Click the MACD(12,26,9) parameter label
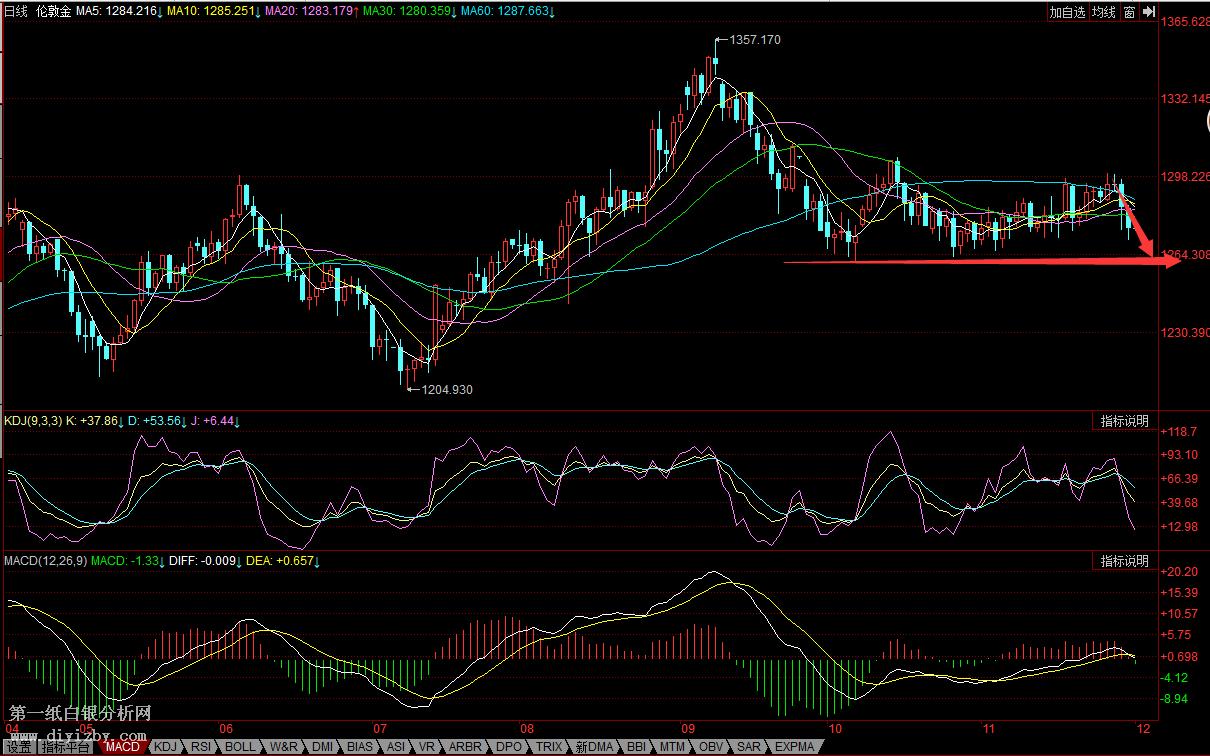This screenshot has height=756, width=1210. (x=46, y=561)
